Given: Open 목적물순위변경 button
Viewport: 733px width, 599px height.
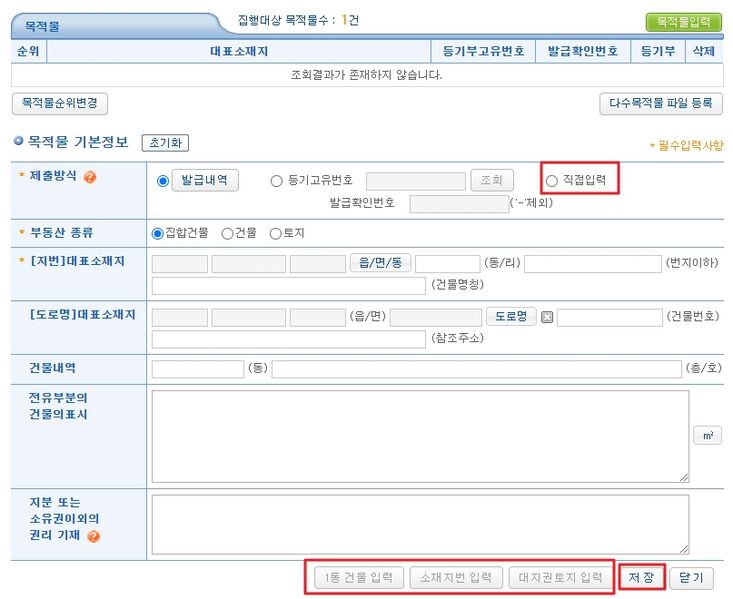Looking at the screenshot, I should tap(60, 103).
